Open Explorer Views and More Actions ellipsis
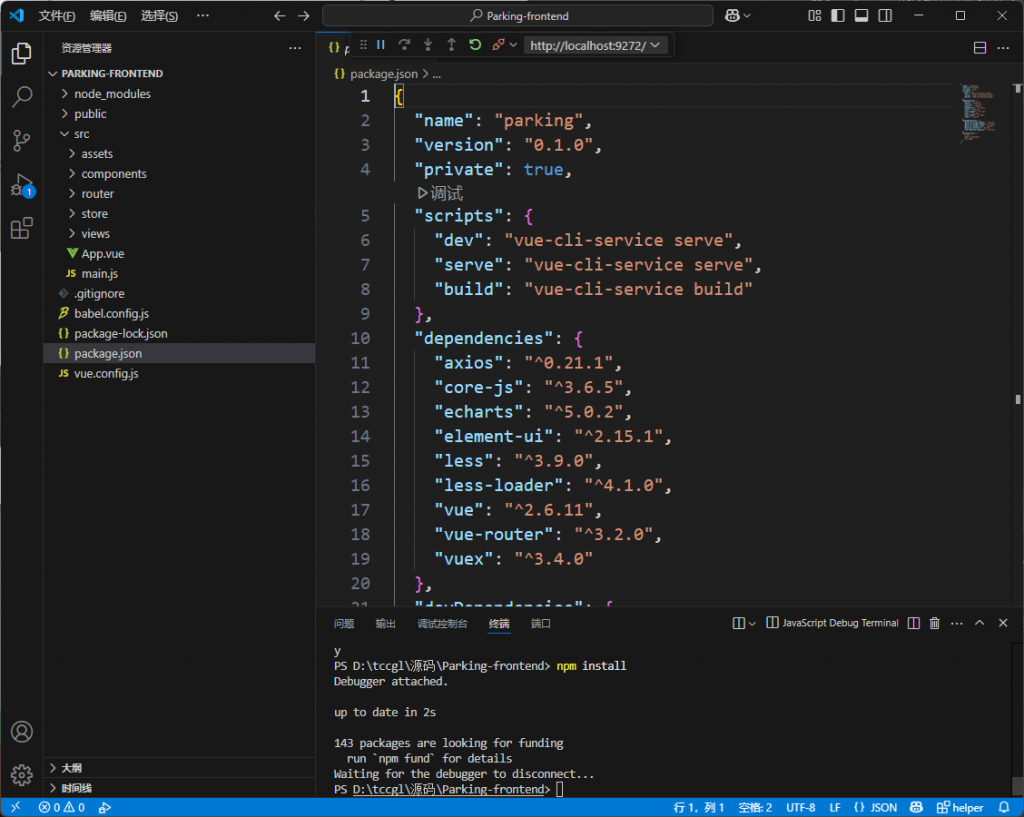The height and width of the screenshot is (817, 1024). point(295,48)
